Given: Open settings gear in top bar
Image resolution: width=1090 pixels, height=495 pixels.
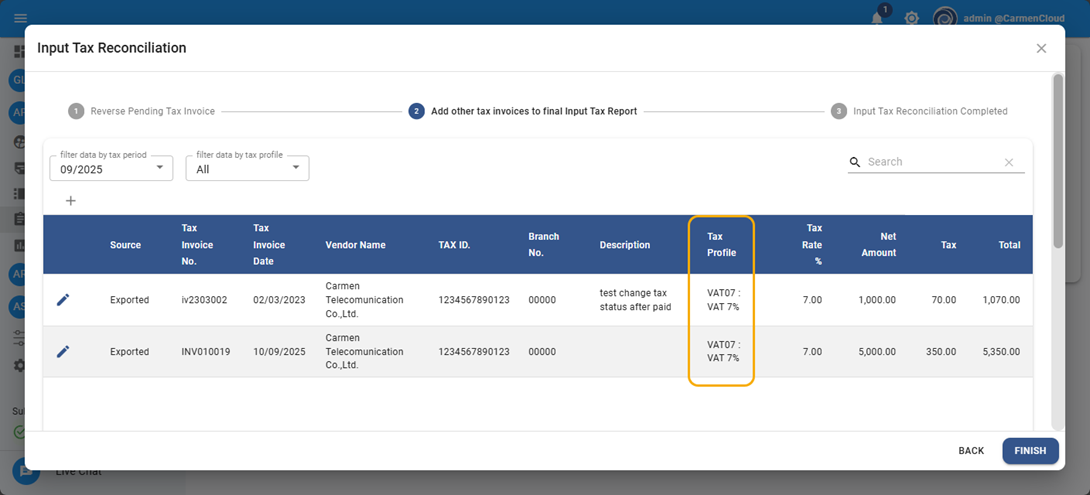Looking at the screenshot, I should click(x=911, y=18).
